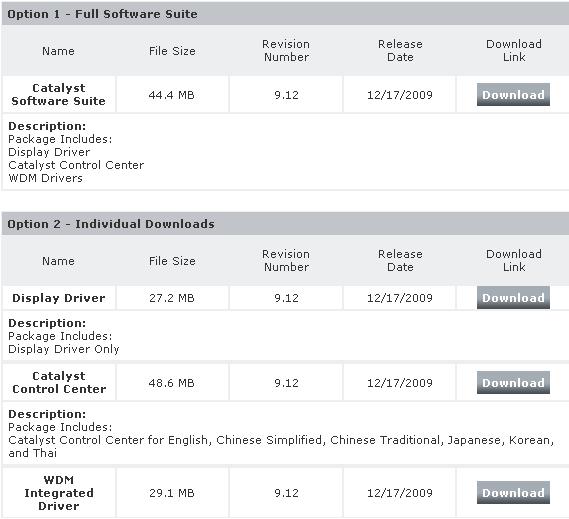Click the 48.6 MB file size cell
This screenshot has width=569, height=519.
172,383
